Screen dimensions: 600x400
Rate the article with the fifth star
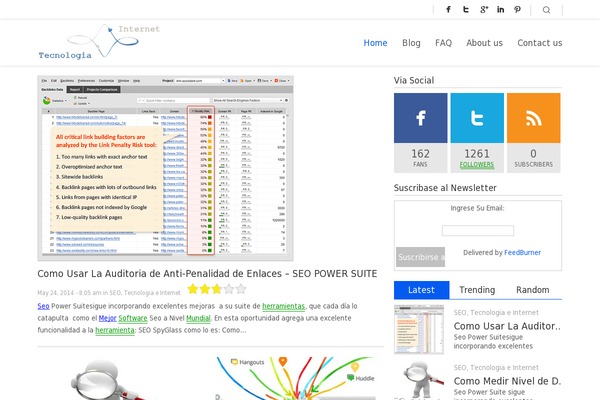point(241,289)
